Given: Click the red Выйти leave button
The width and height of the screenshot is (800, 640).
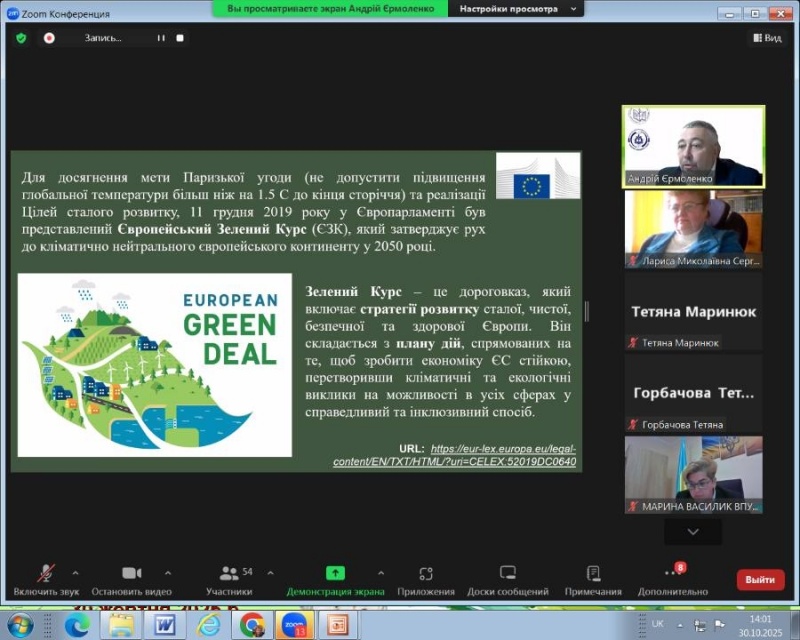Looking at the screenshot, I should click(760, 579).
